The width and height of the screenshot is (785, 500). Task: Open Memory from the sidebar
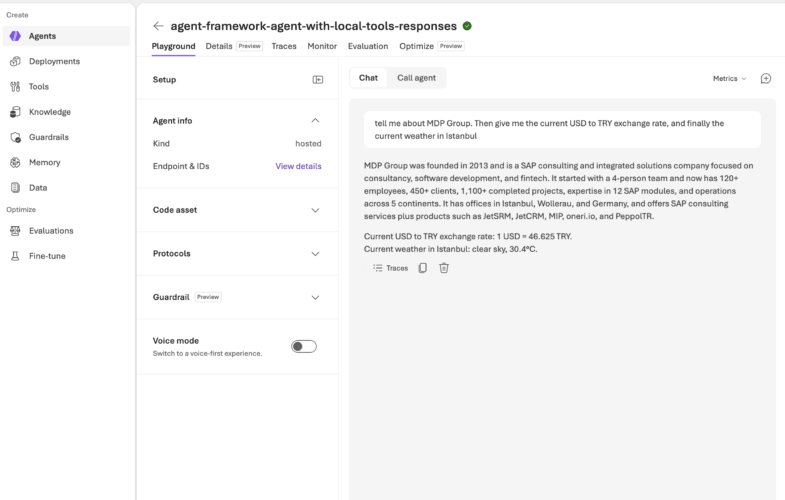tap(45, 162)
